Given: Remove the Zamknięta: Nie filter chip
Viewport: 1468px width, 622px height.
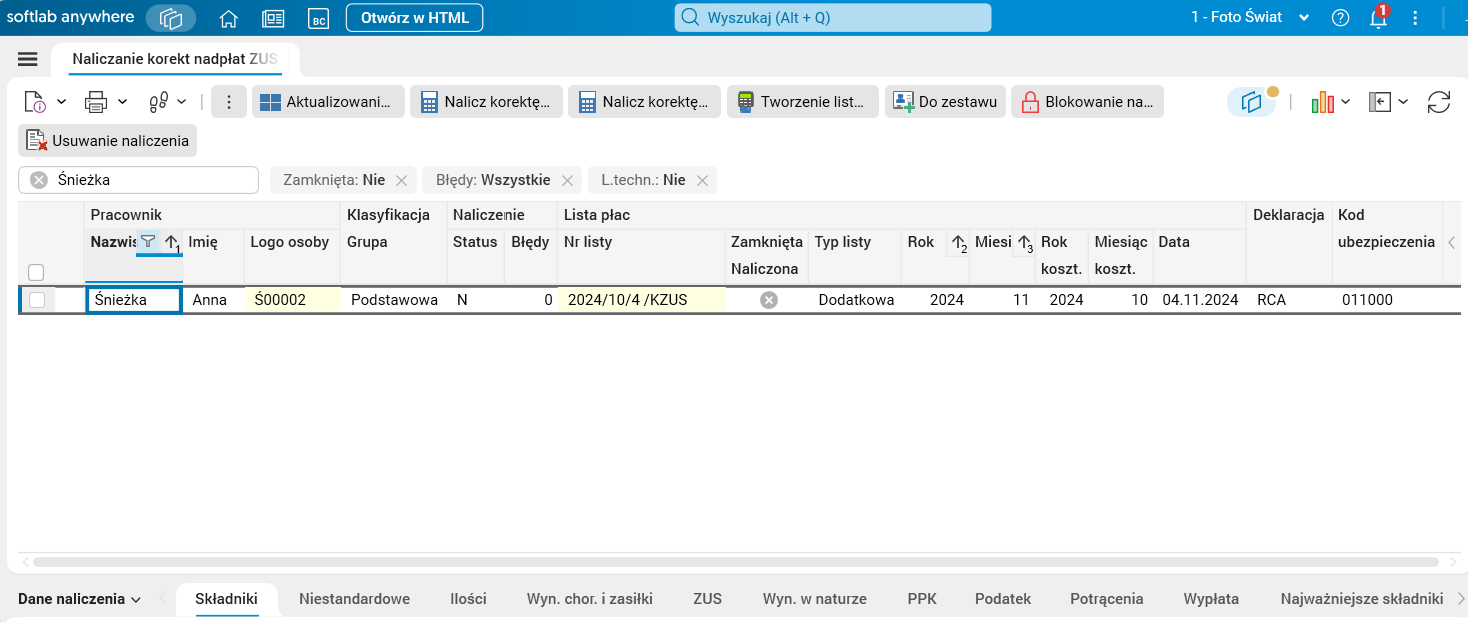Looking at the screenshot, I should coord(401,180).
